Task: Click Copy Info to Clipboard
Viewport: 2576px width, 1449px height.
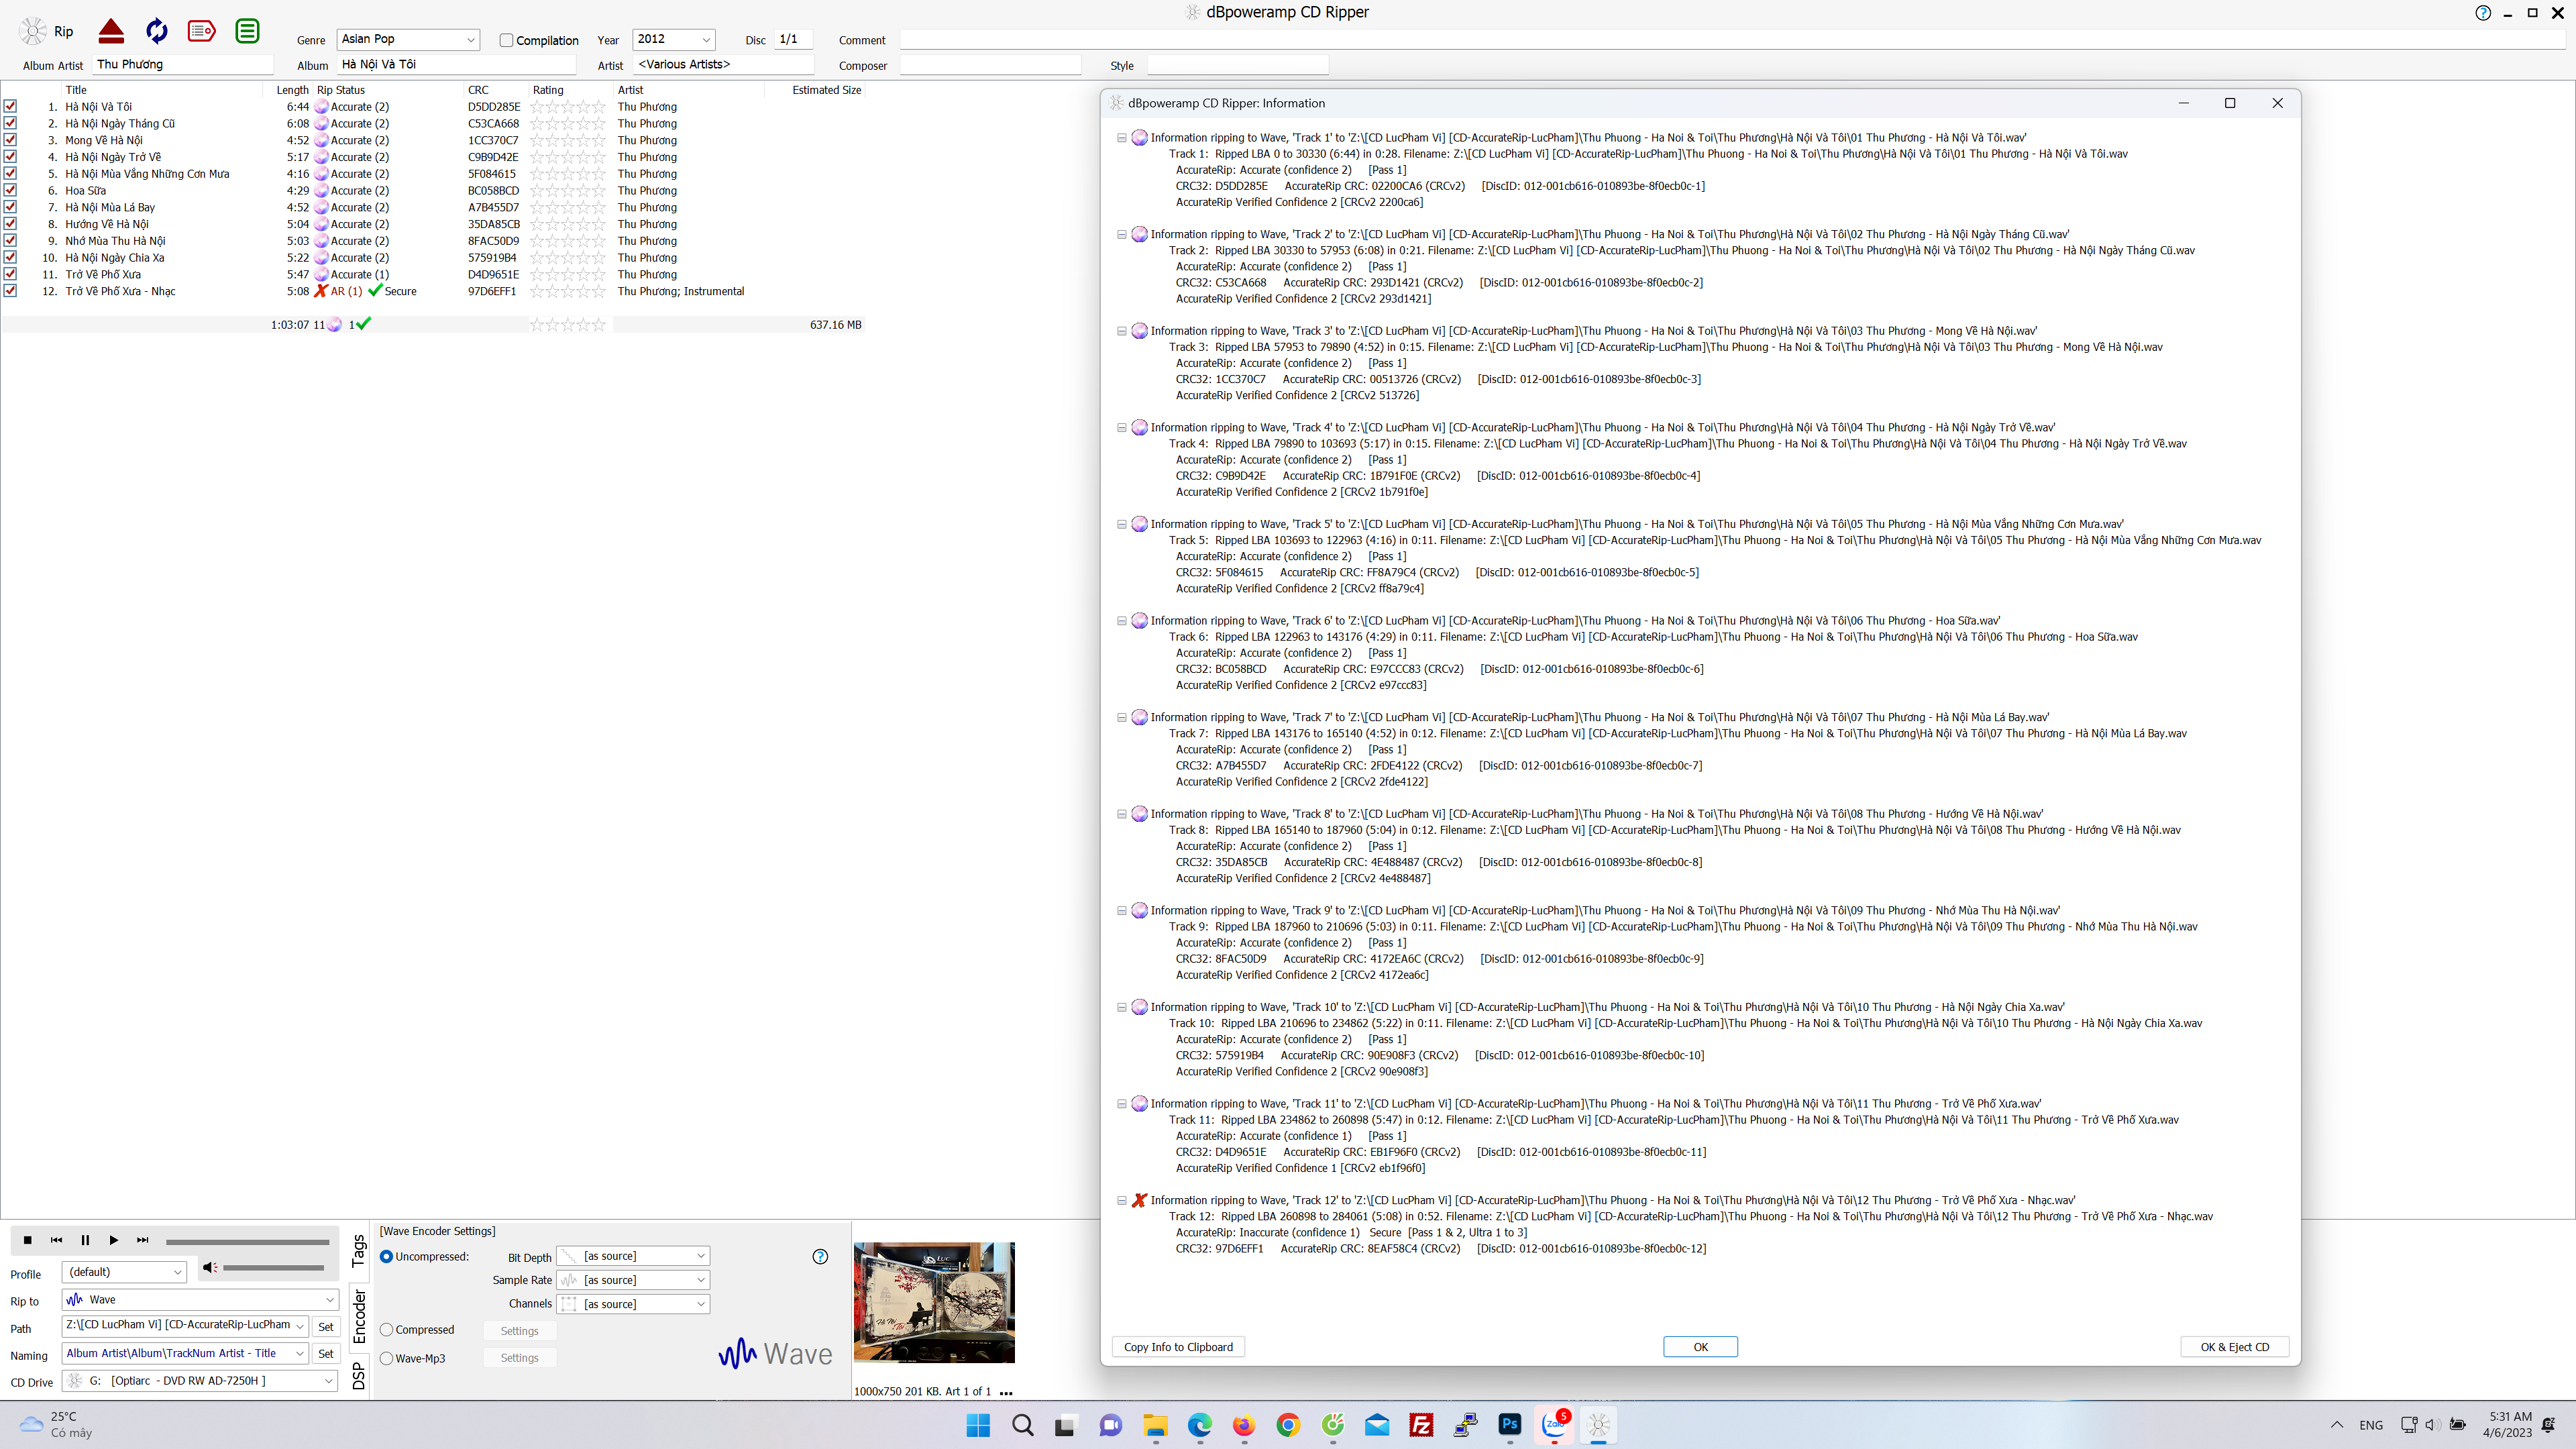Action: [1178, 1347]
